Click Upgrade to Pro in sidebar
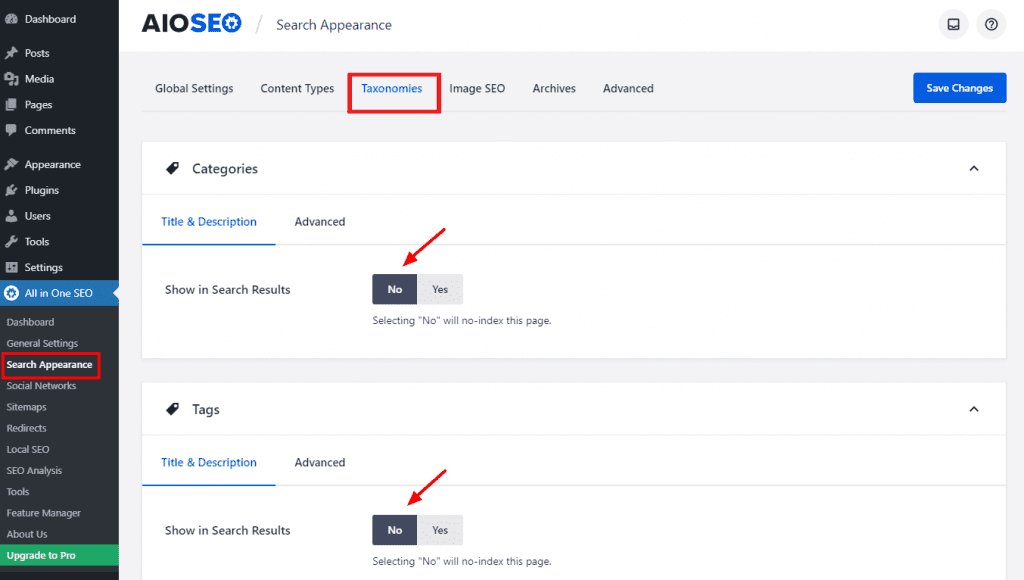This screenshot has height=580, width=1024. [x=40, y=554]
